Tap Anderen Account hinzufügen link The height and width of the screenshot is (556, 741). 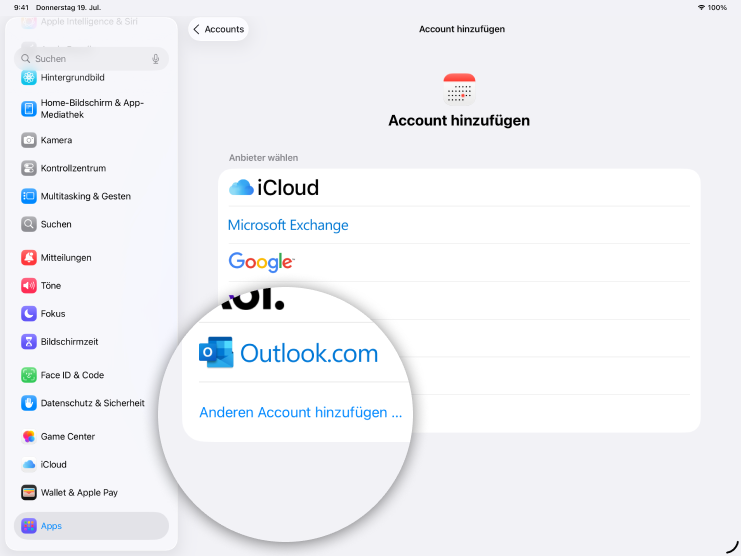click(x=300, y=412)
